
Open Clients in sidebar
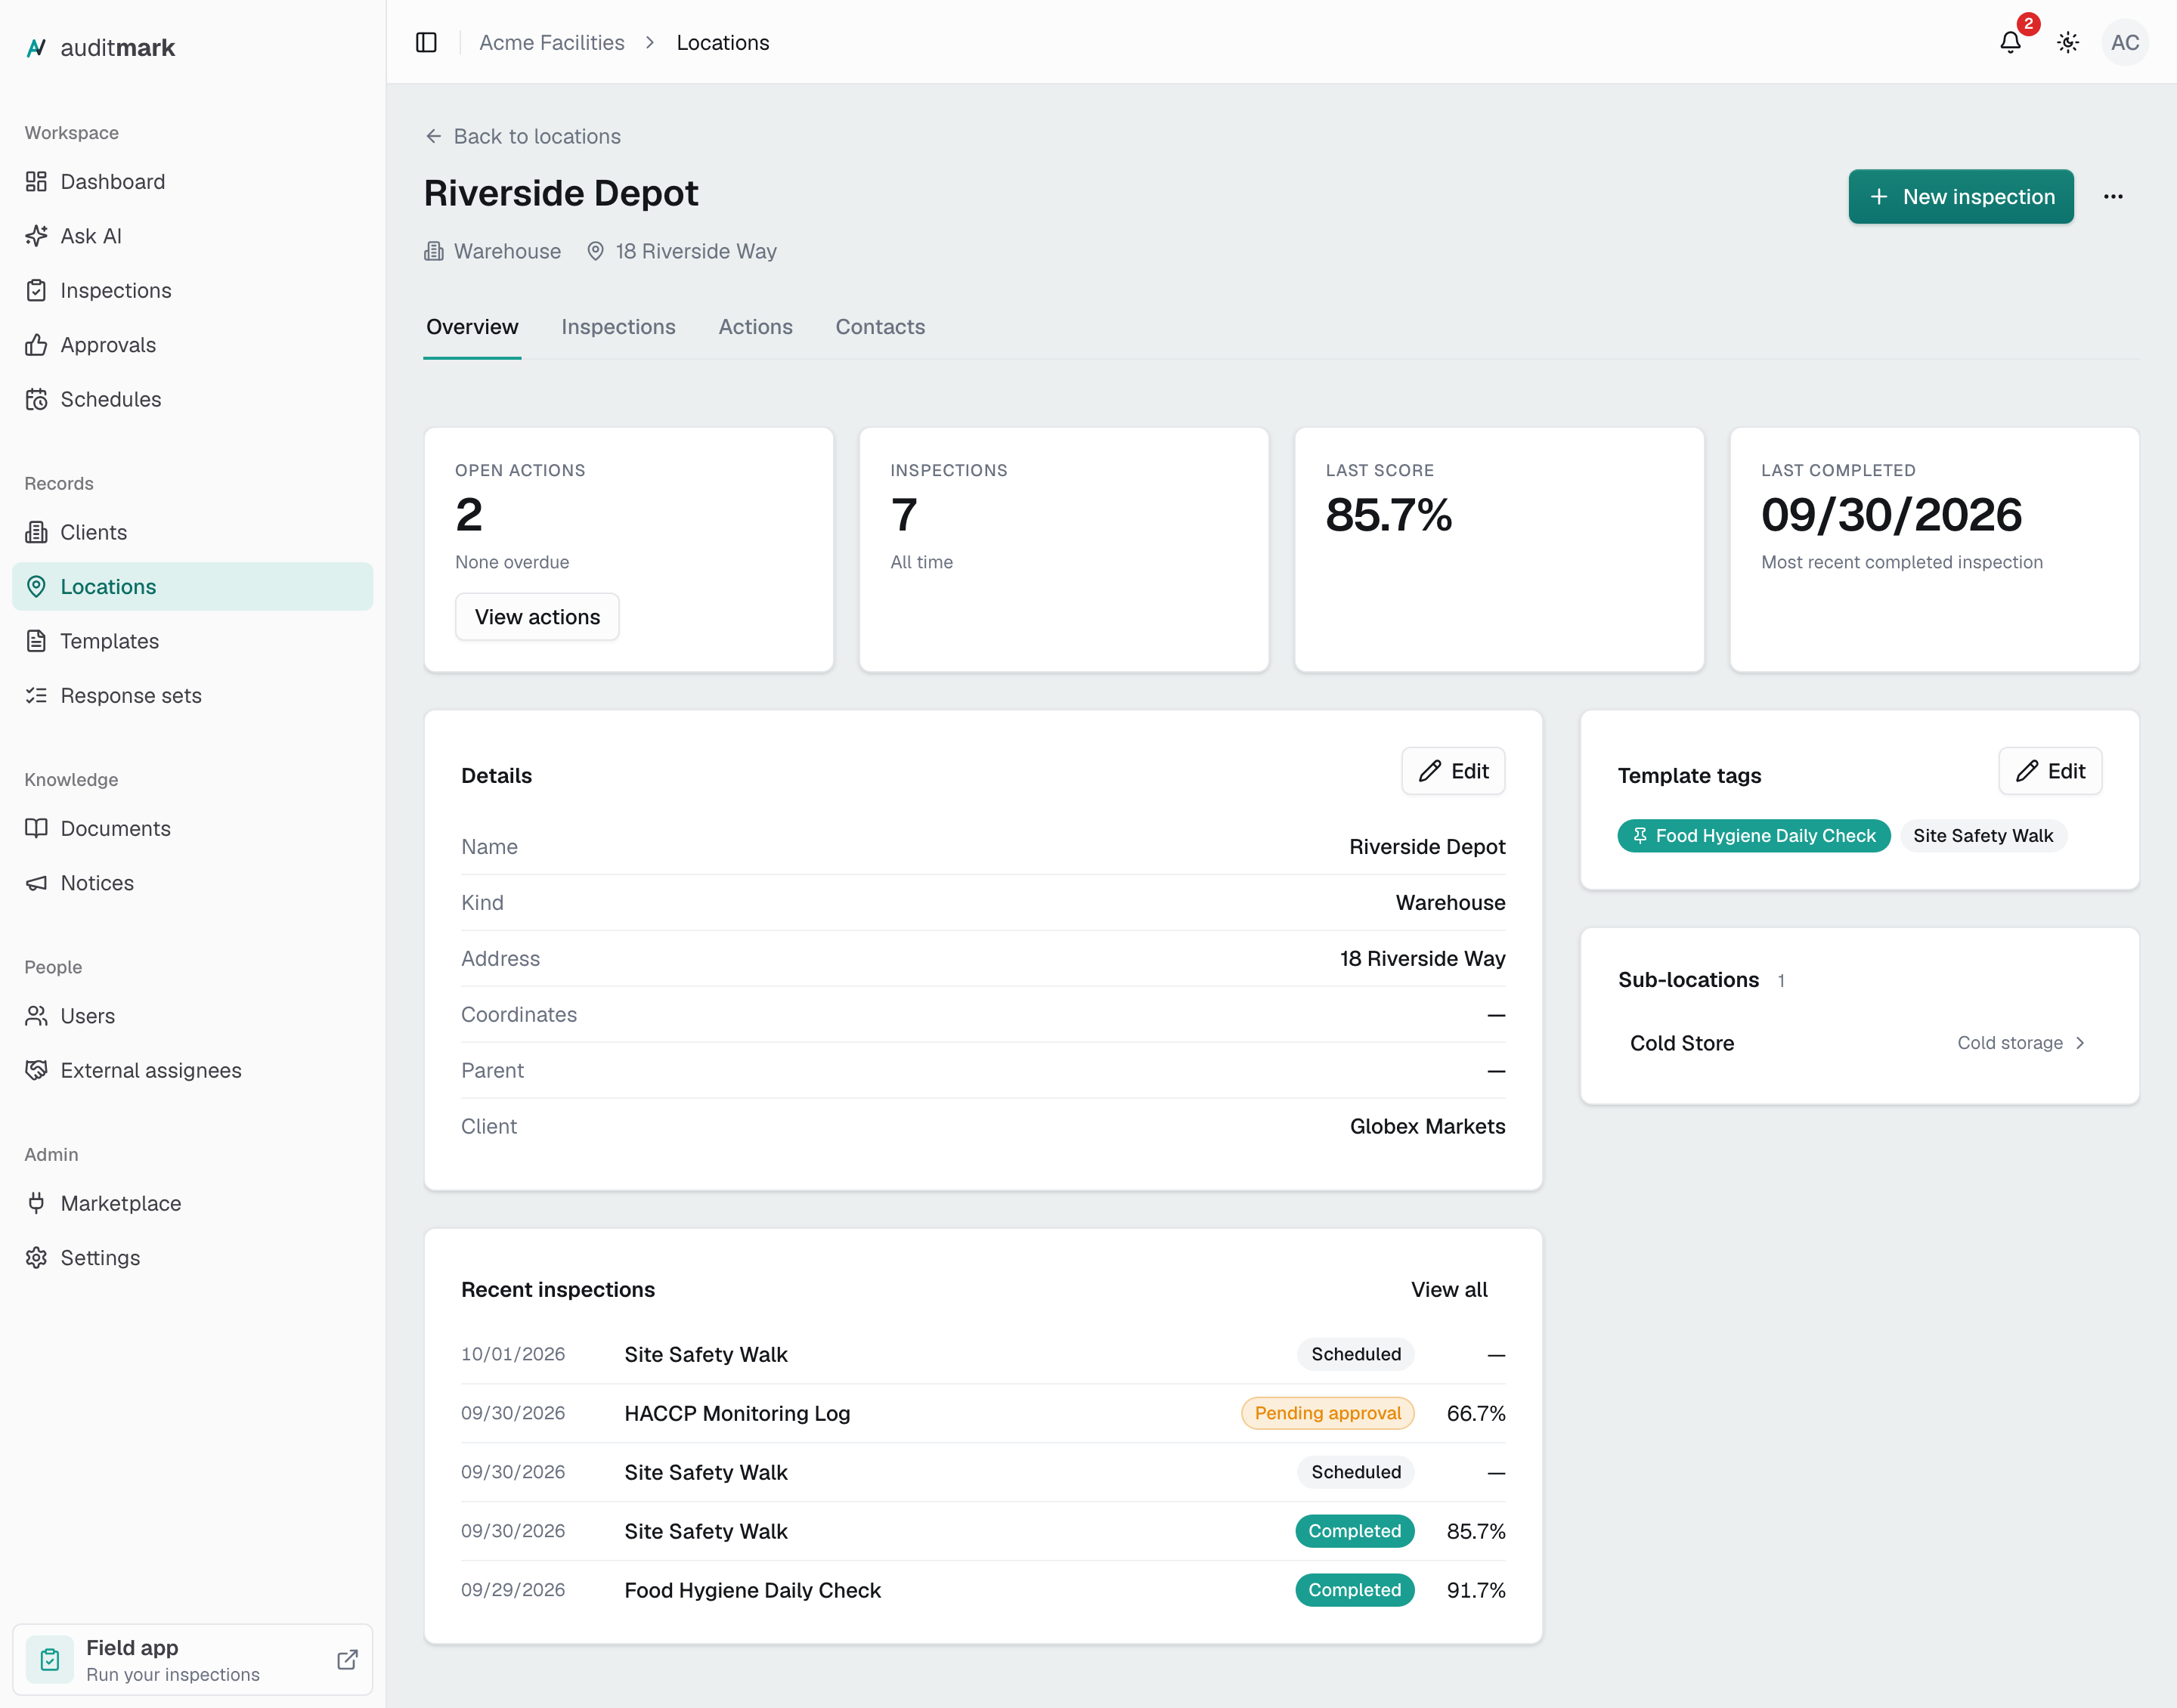[192, 531]
